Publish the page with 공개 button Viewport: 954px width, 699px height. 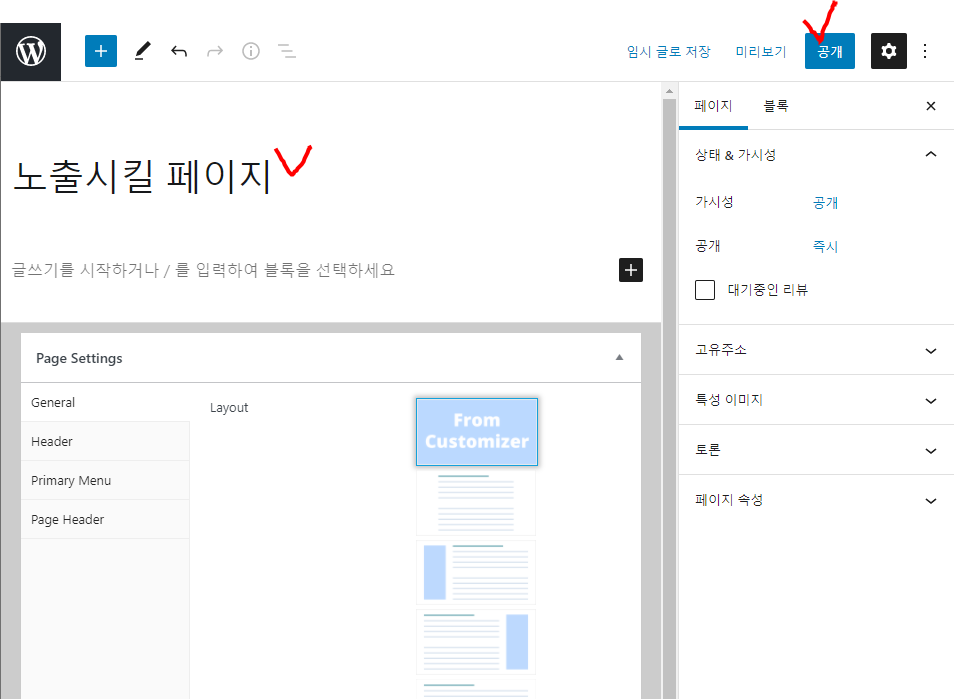(x=830, y=51)
